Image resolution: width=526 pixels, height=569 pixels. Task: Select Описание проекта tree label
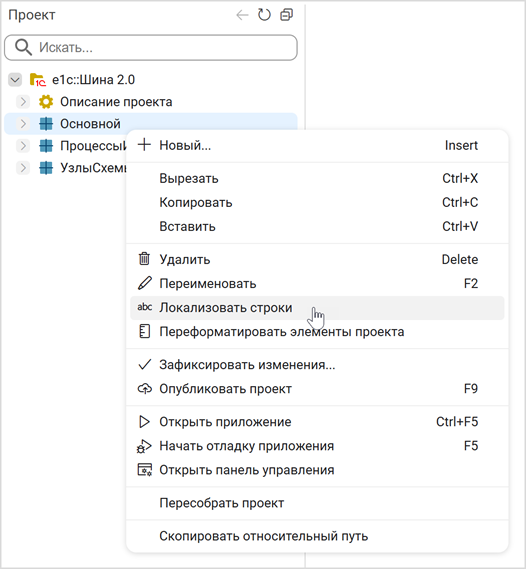coord(116,102)
